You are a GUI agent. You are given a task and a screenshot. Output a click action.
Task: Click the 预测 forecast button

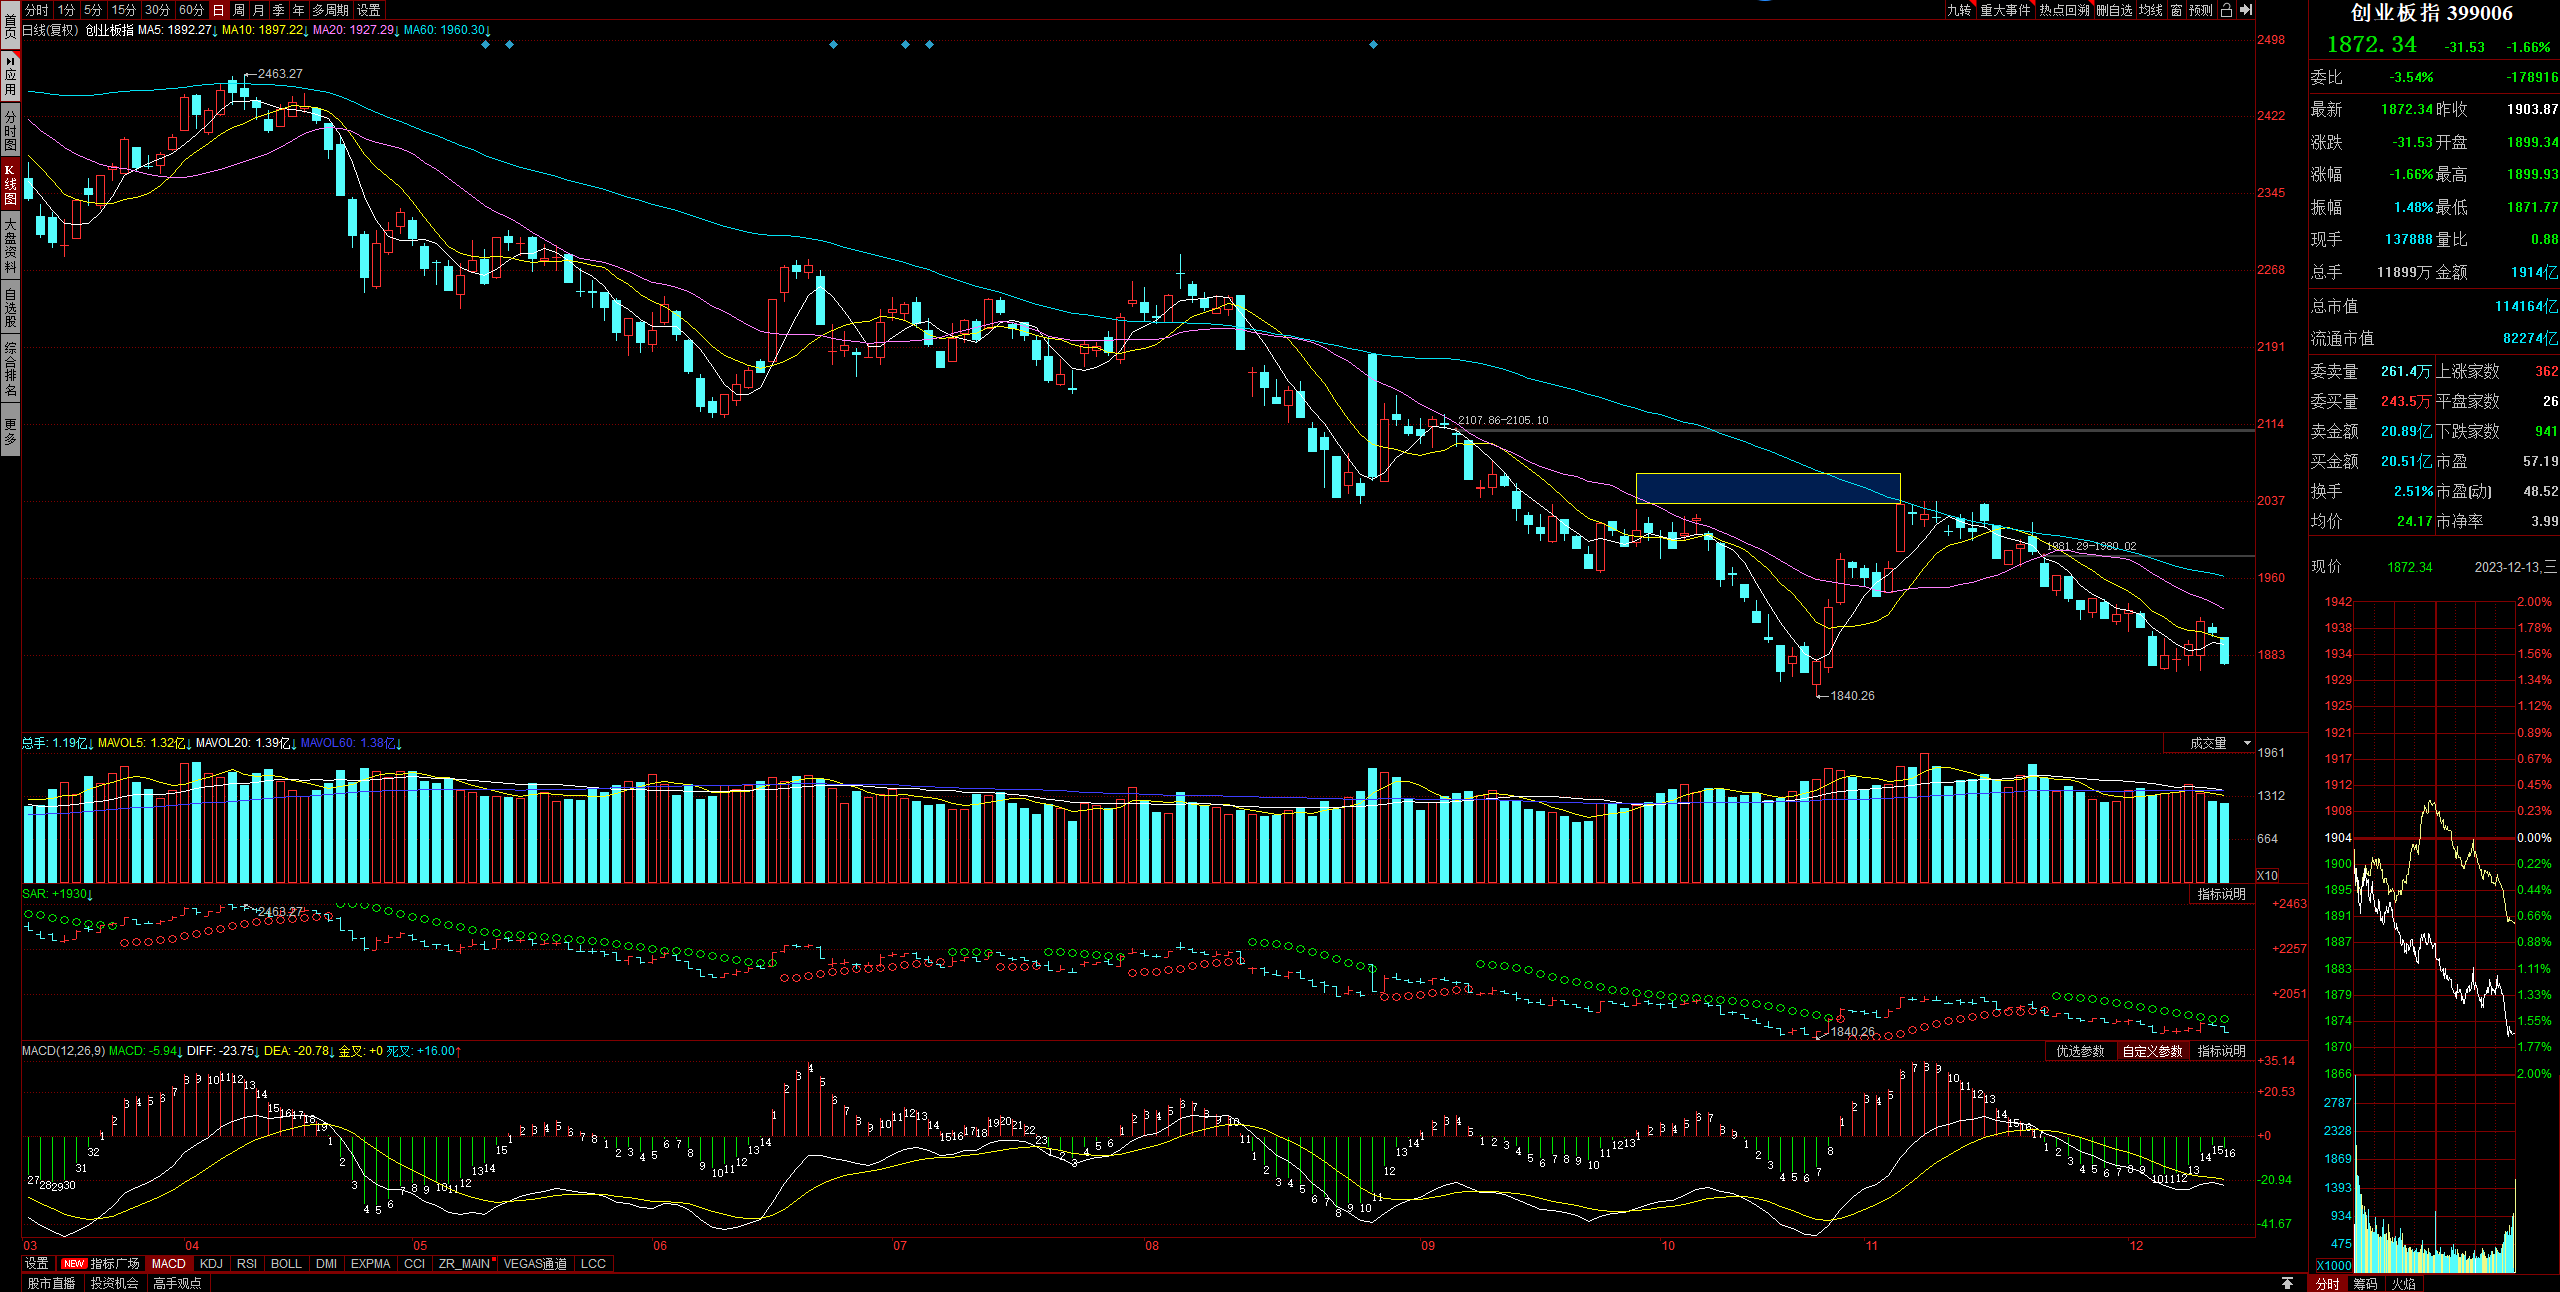coord(2201,10)
